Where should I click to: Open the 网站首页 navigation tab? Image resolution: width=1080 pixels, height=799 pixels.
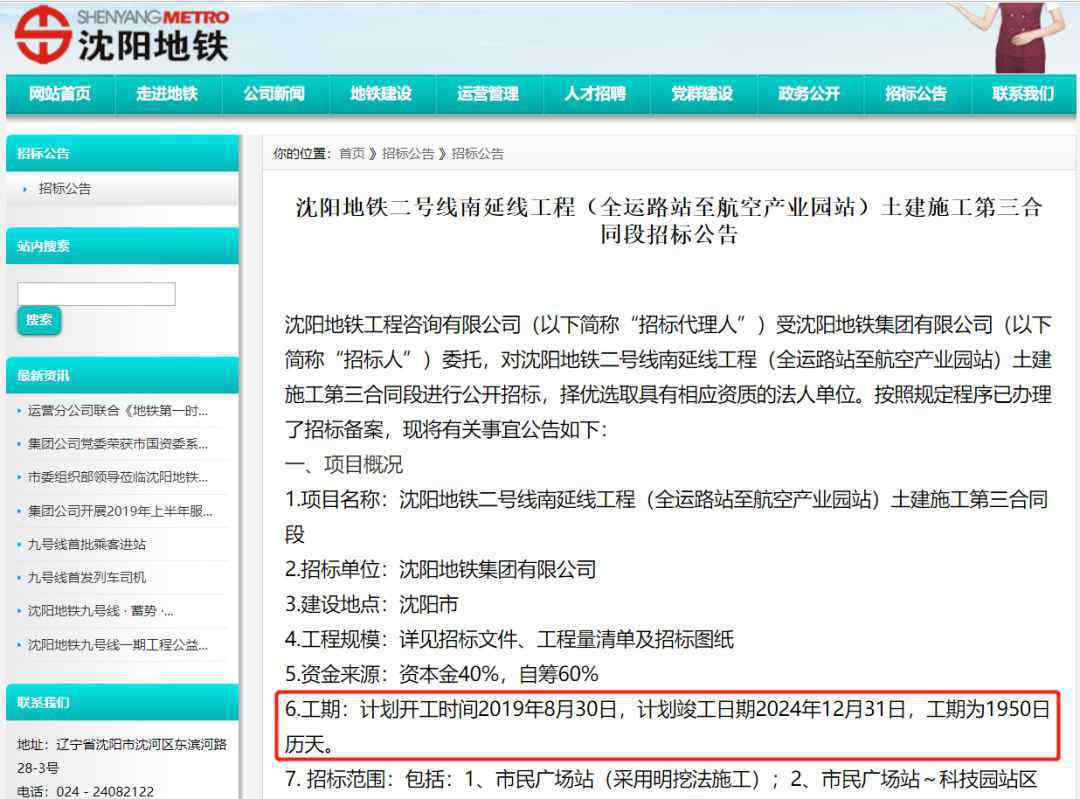60,94
